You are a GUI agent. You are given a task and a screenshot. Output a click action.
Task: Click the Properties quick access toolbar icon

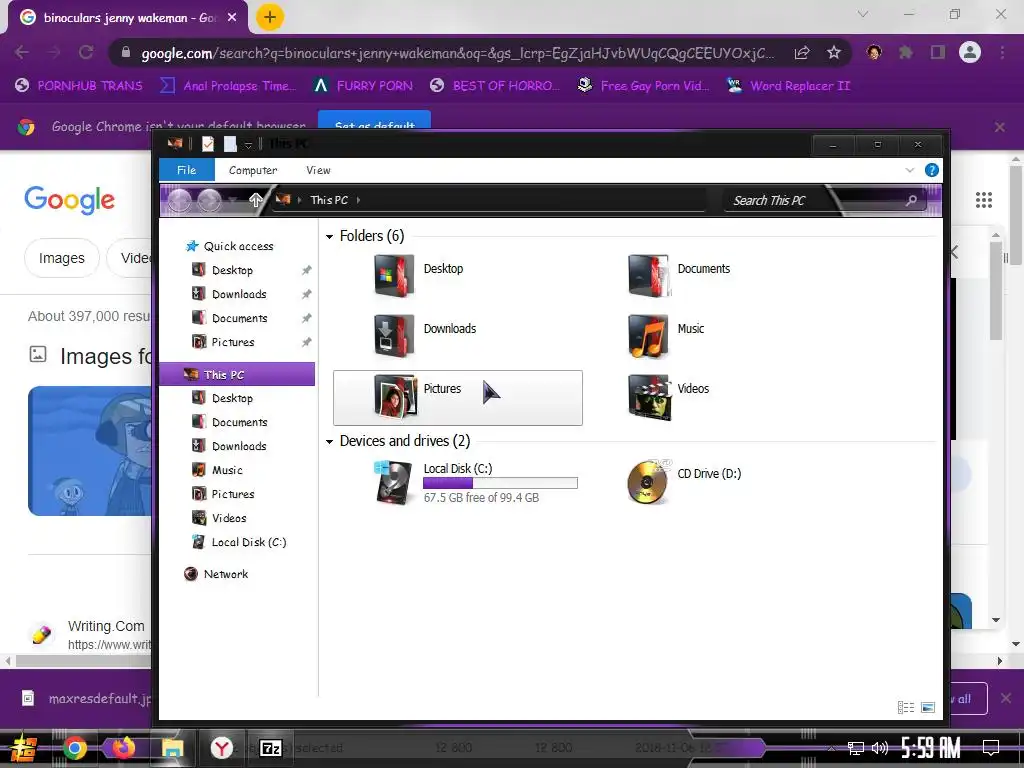point(208,144)
